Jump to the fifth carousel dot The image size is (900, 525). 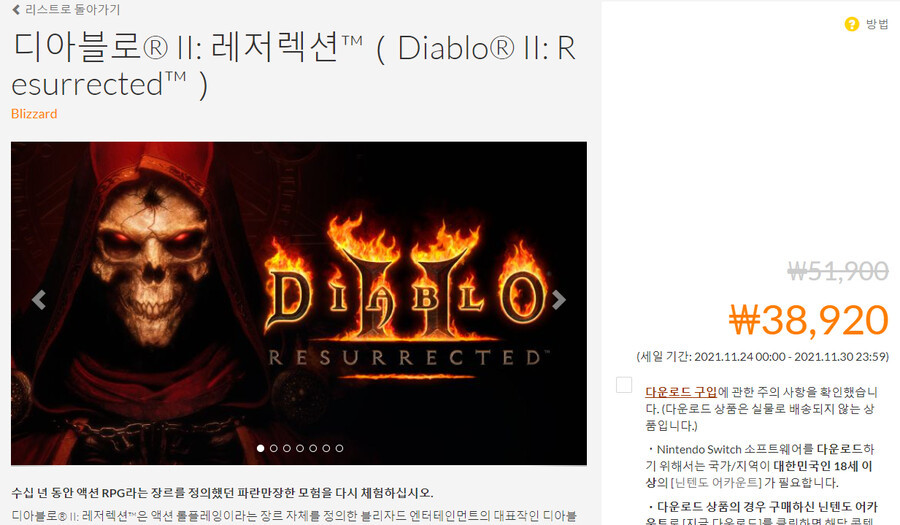313,448
